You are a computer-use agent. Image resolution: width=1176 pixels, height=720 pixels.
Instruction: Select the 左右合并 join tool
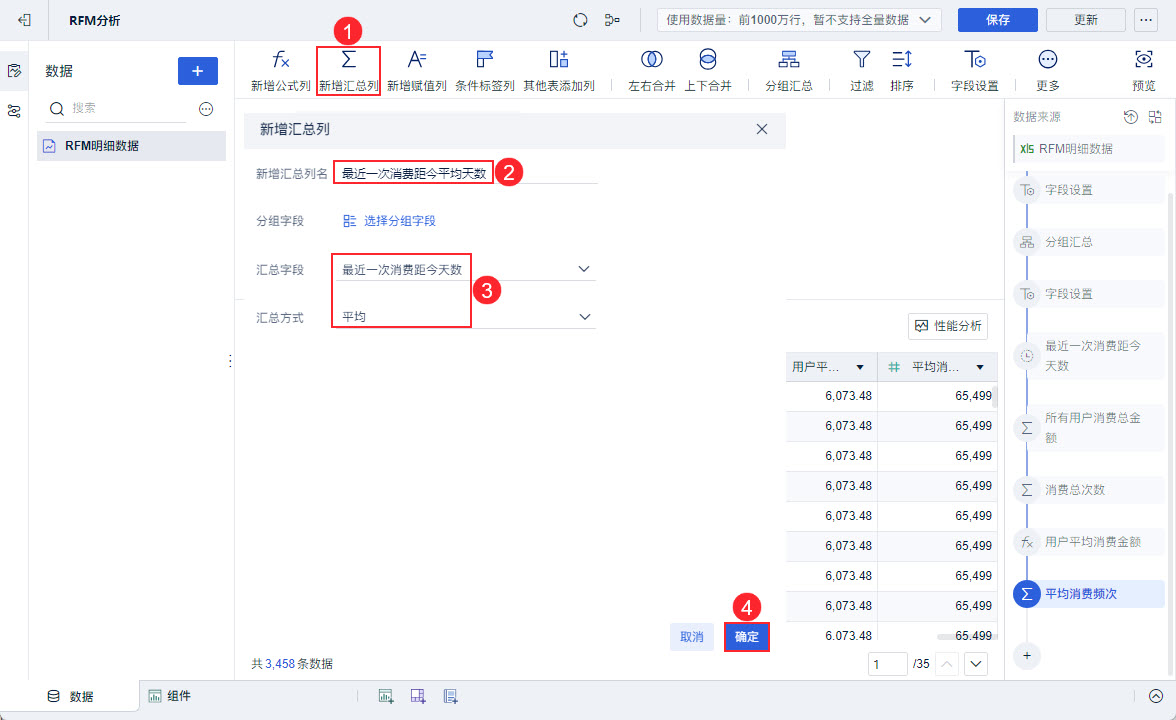pyautogui.click(x=652, y=70)
